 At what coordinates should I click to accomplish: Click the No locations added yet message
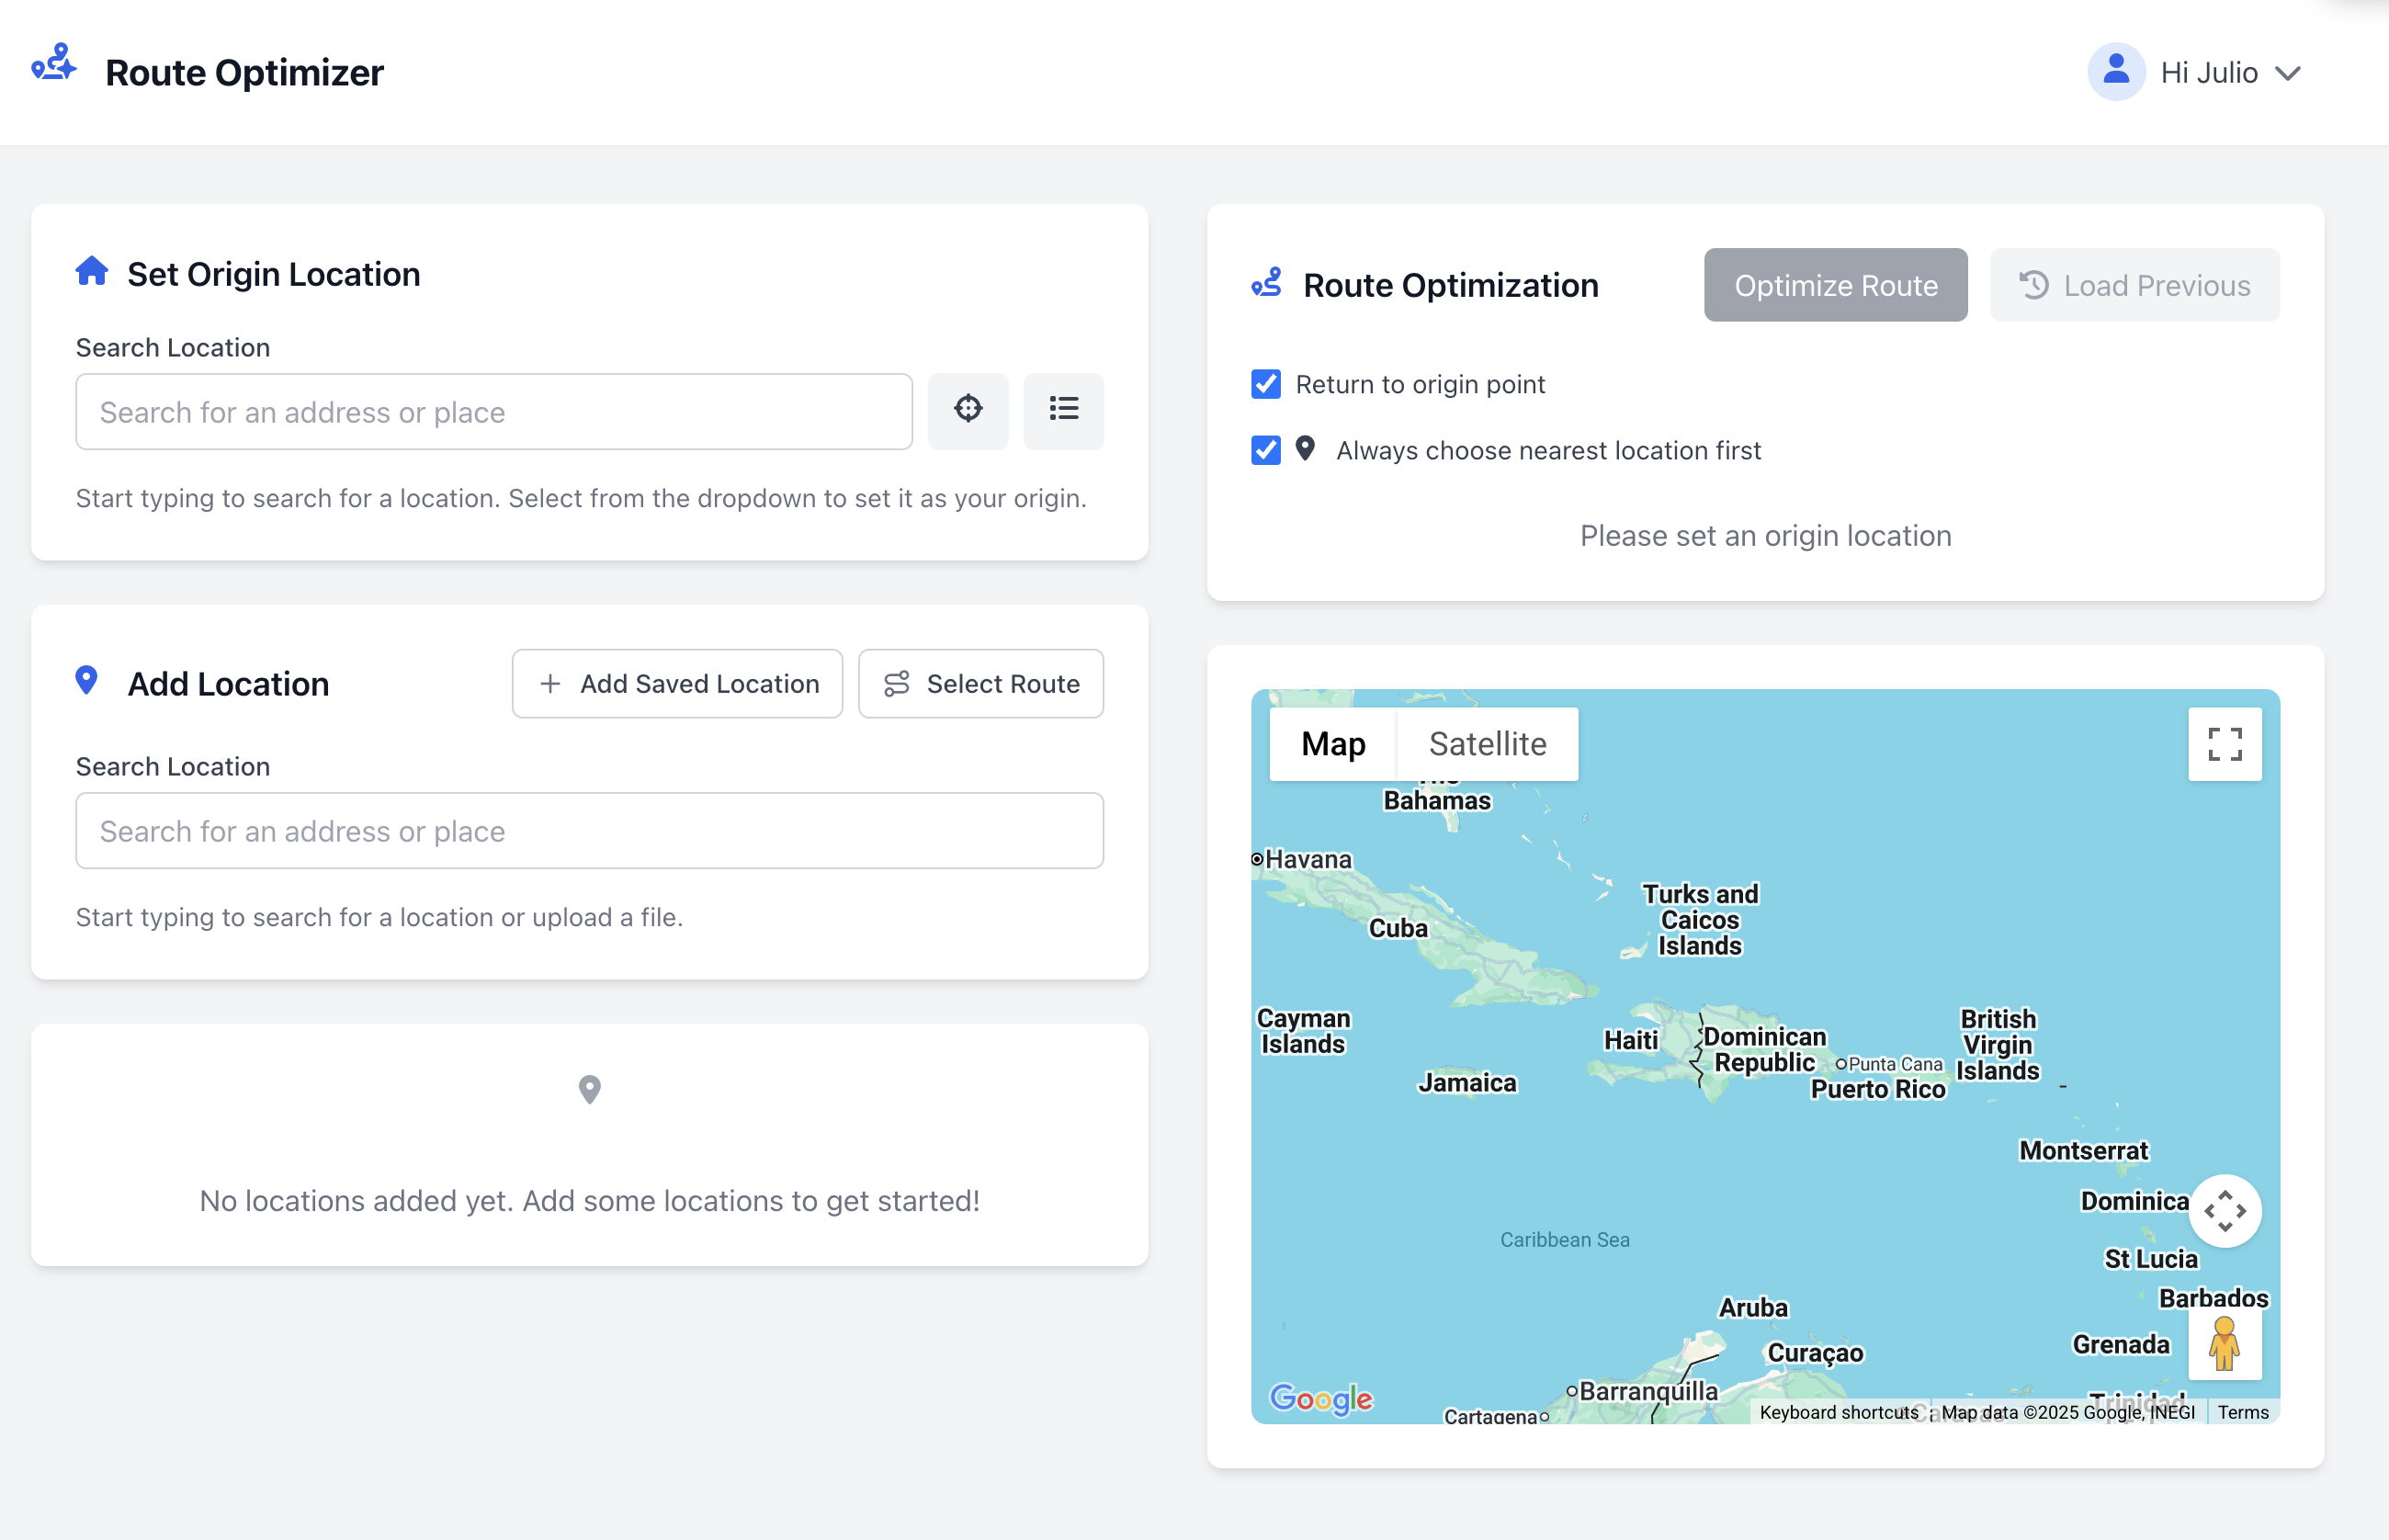point(589,1201)
